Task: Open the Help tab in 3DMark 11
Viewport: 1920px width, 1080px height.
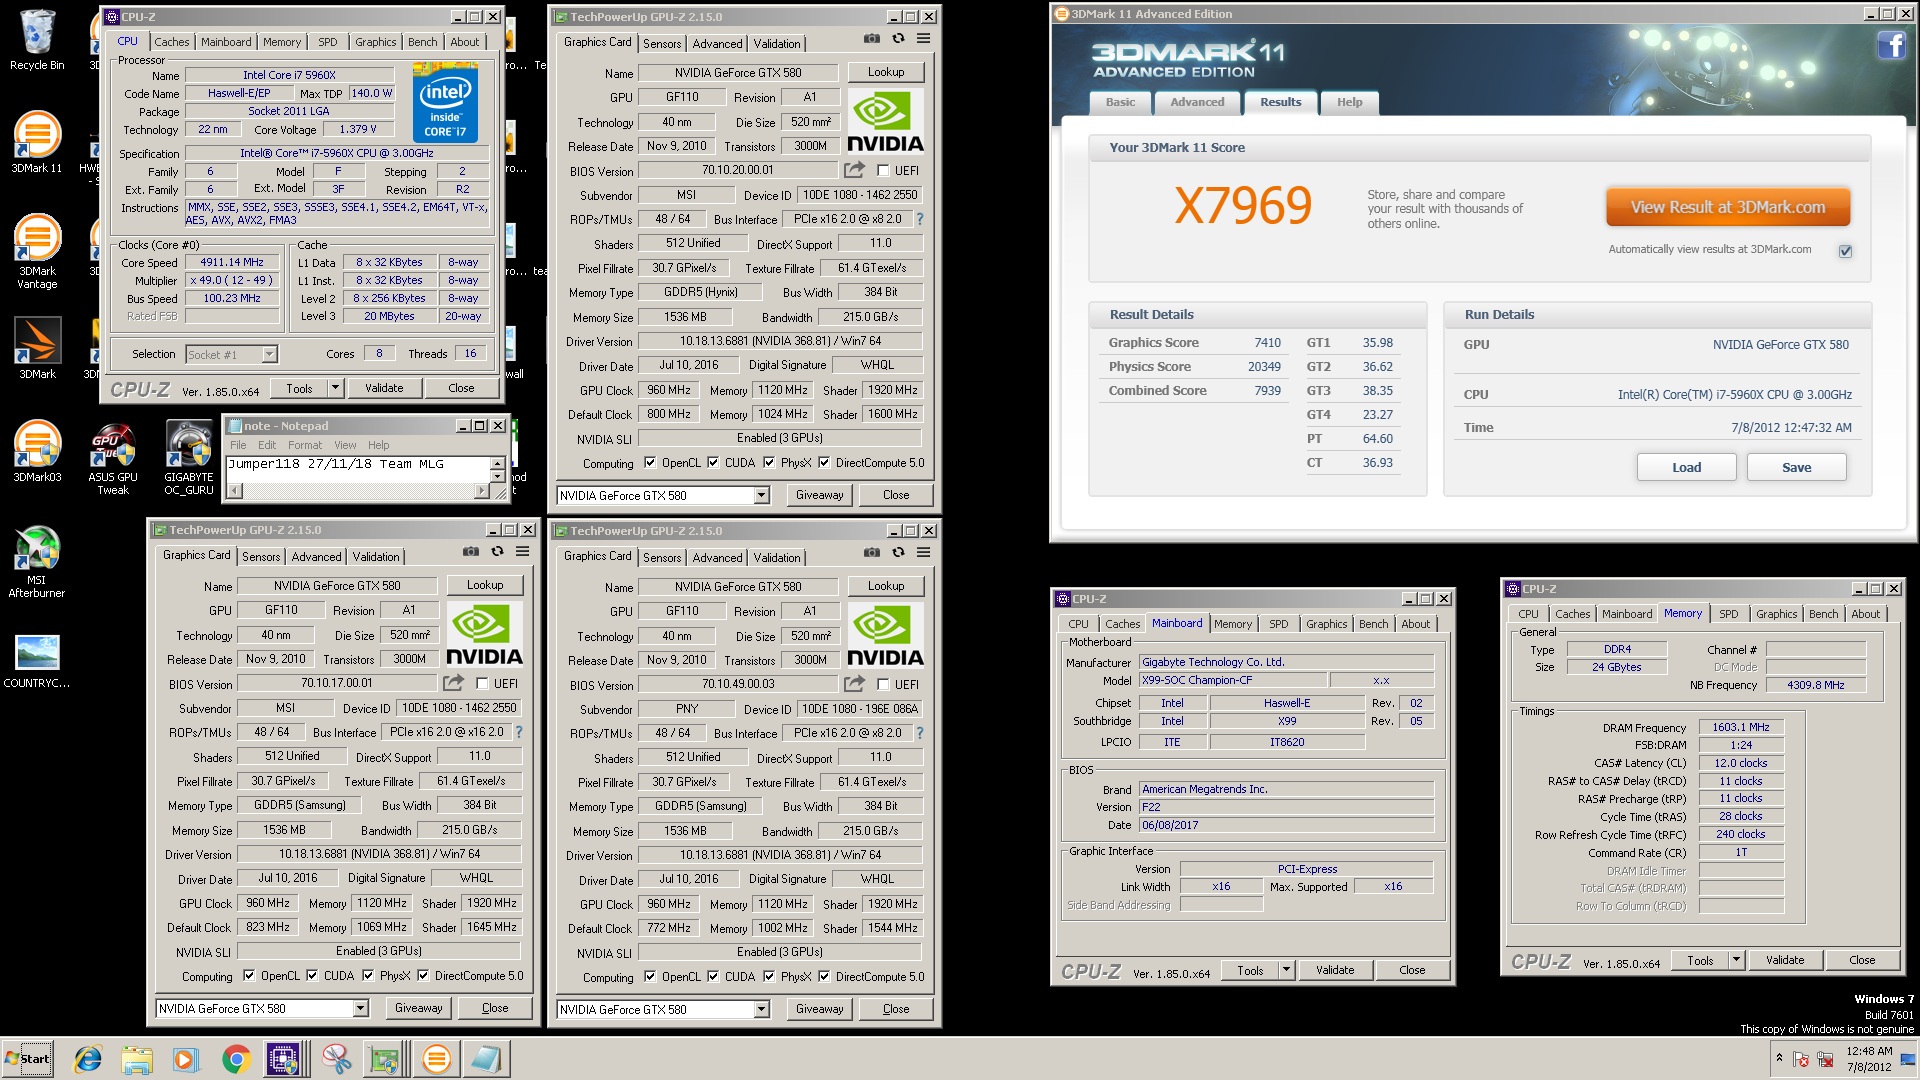Action: [x=1349, y=102]
